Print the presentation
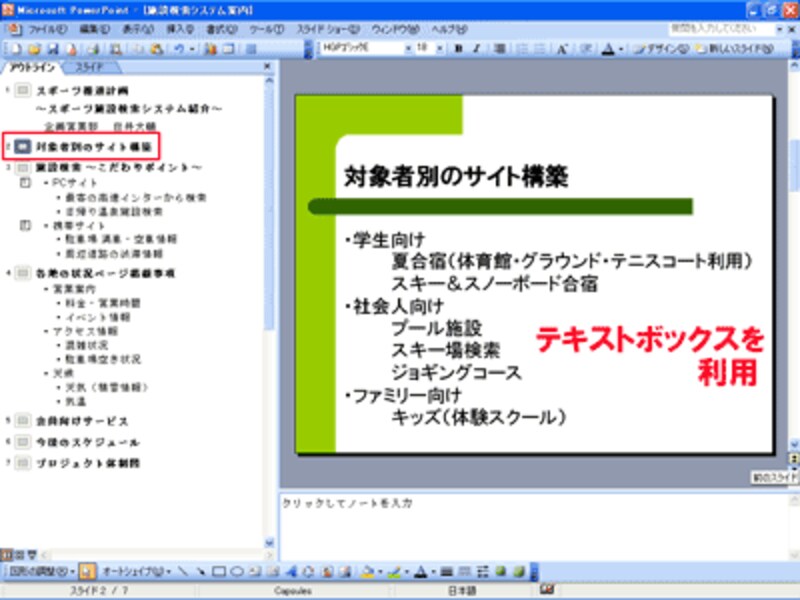 93,49
